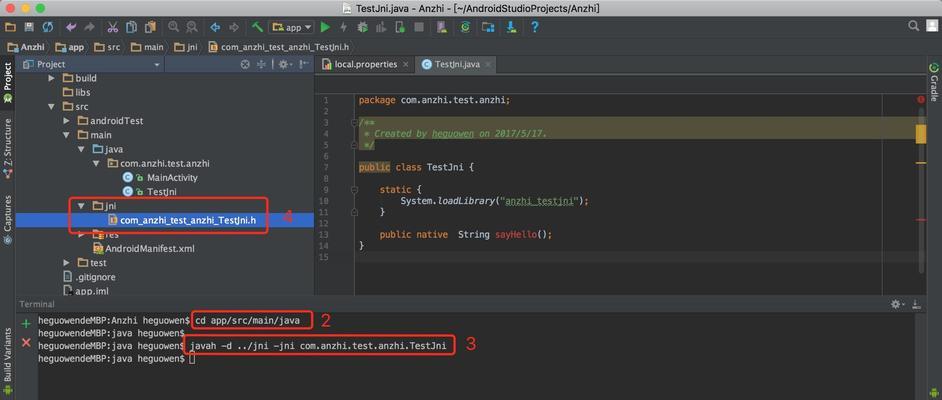Collapse the src folder
942x400 pixels.
coord(51,106)
